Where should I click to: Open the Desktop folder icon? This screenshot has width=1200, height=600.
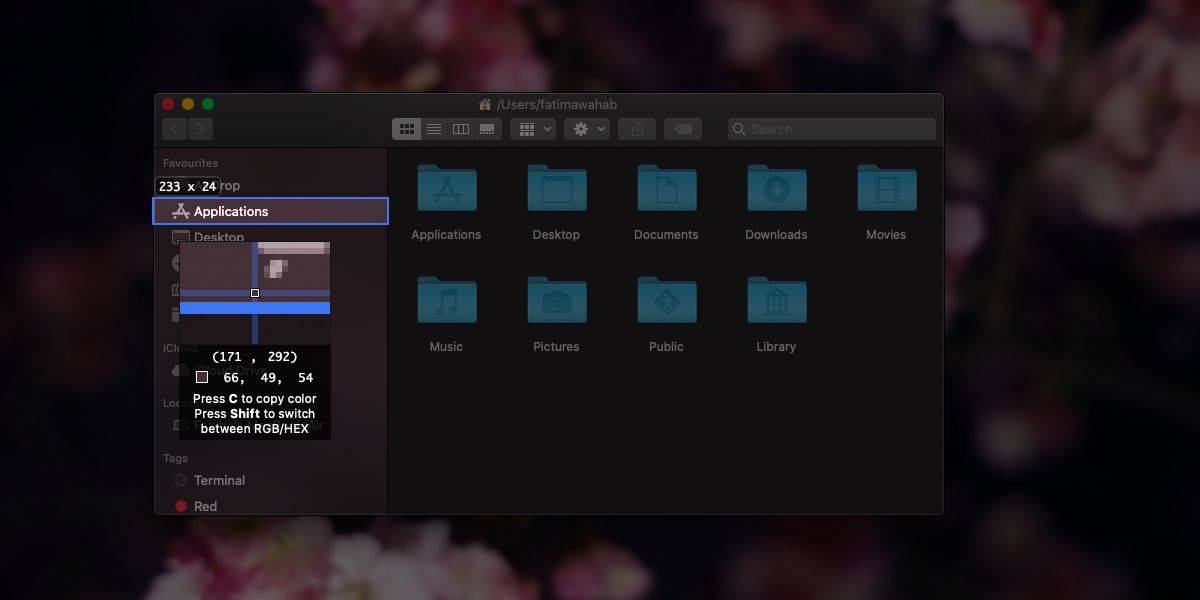557,188
